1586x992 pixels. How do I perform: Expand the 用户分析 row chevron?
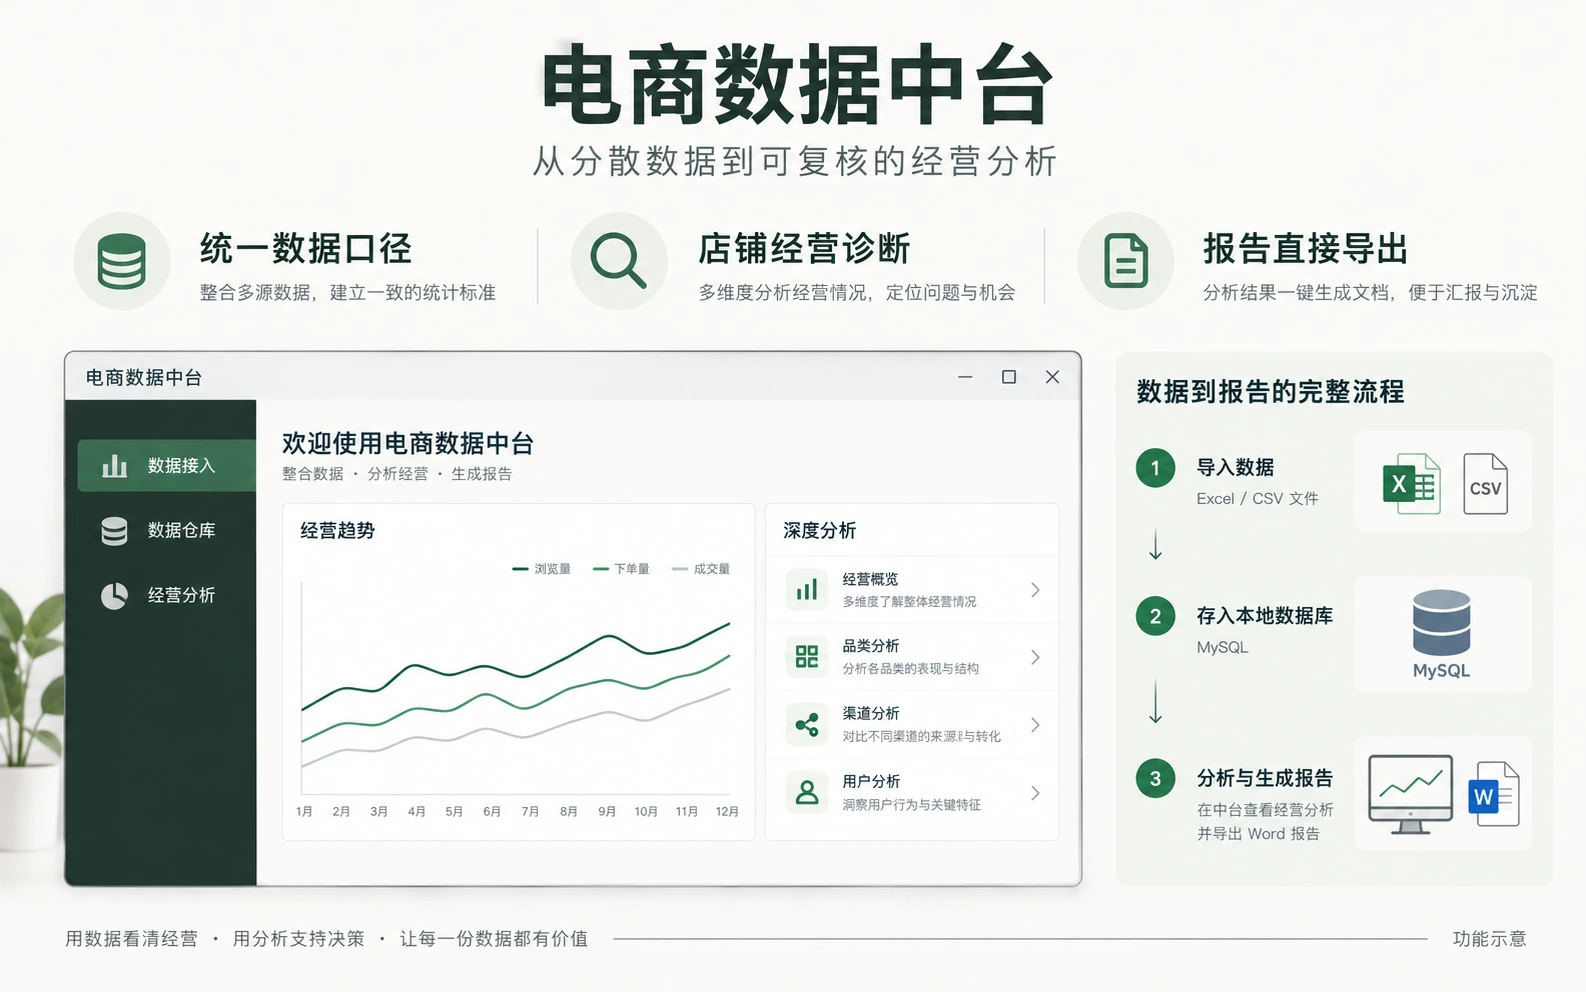click(1035, 793)
